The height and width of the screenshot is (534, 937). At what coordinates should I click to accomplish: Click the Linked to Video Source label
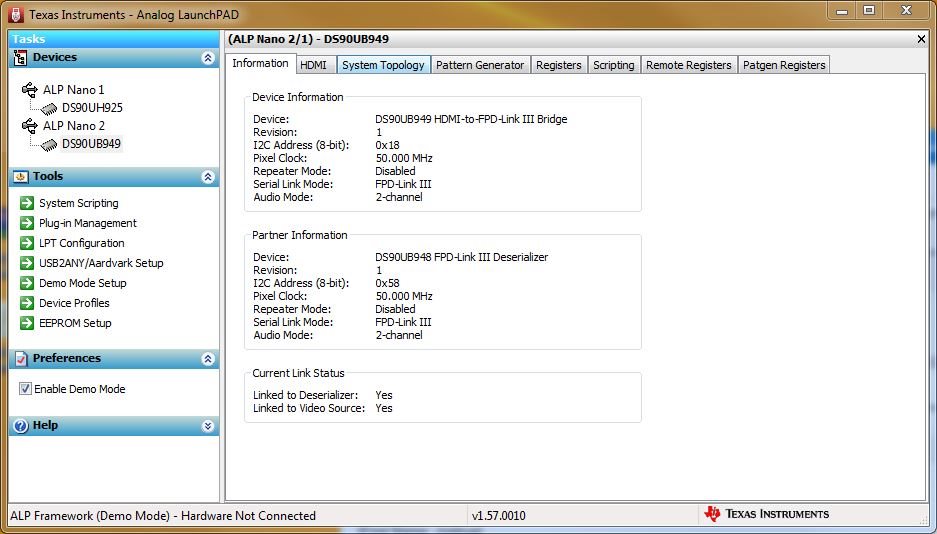pyautogui.click(x=309, y=409)
